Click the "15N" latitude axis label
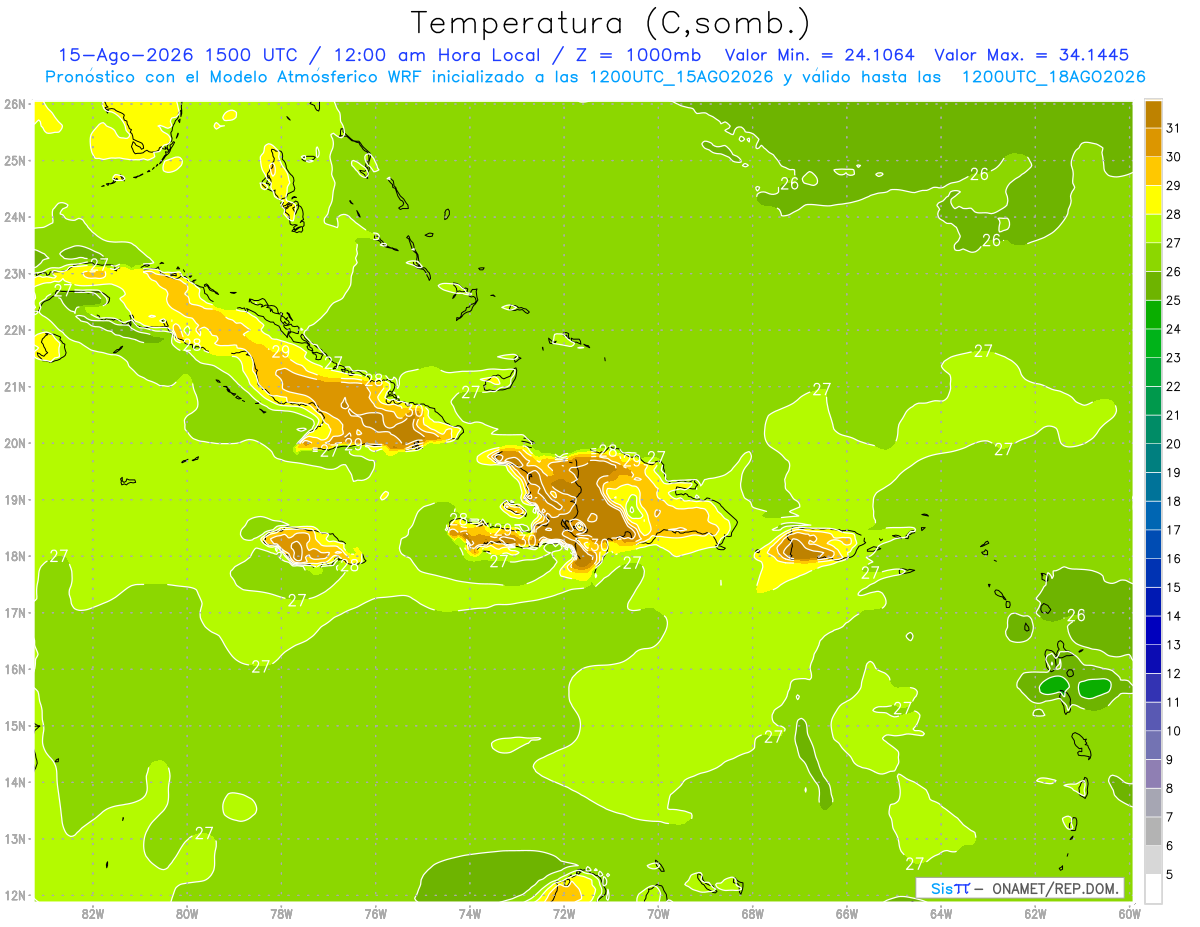The height and width of the screenshot is (927, 1200). click(x=15, y=725)
